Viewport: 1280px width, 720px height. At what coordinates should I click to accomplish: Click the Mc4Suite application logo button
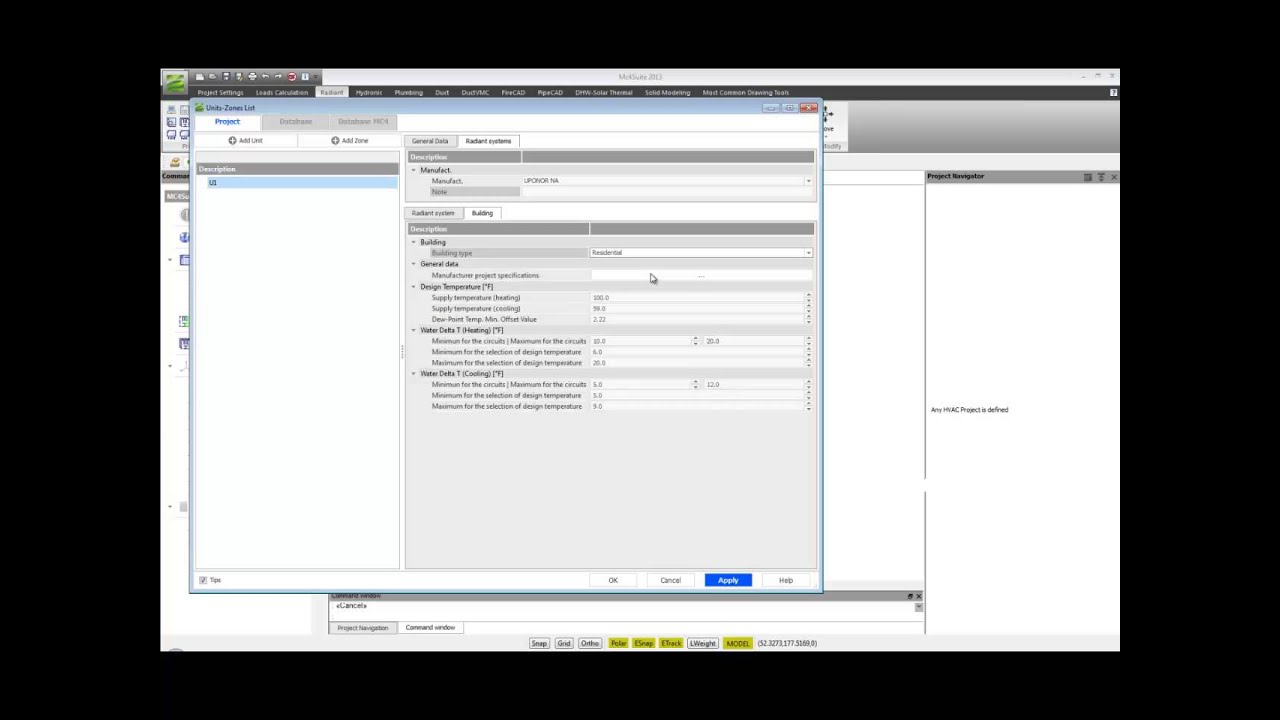tap(175, 82)
